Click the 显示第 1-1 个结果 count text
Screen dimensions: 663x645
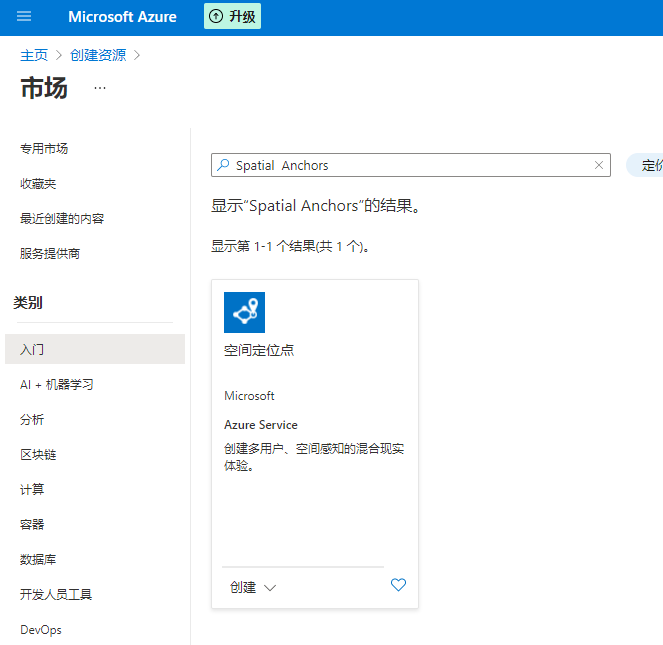point(290,246)
